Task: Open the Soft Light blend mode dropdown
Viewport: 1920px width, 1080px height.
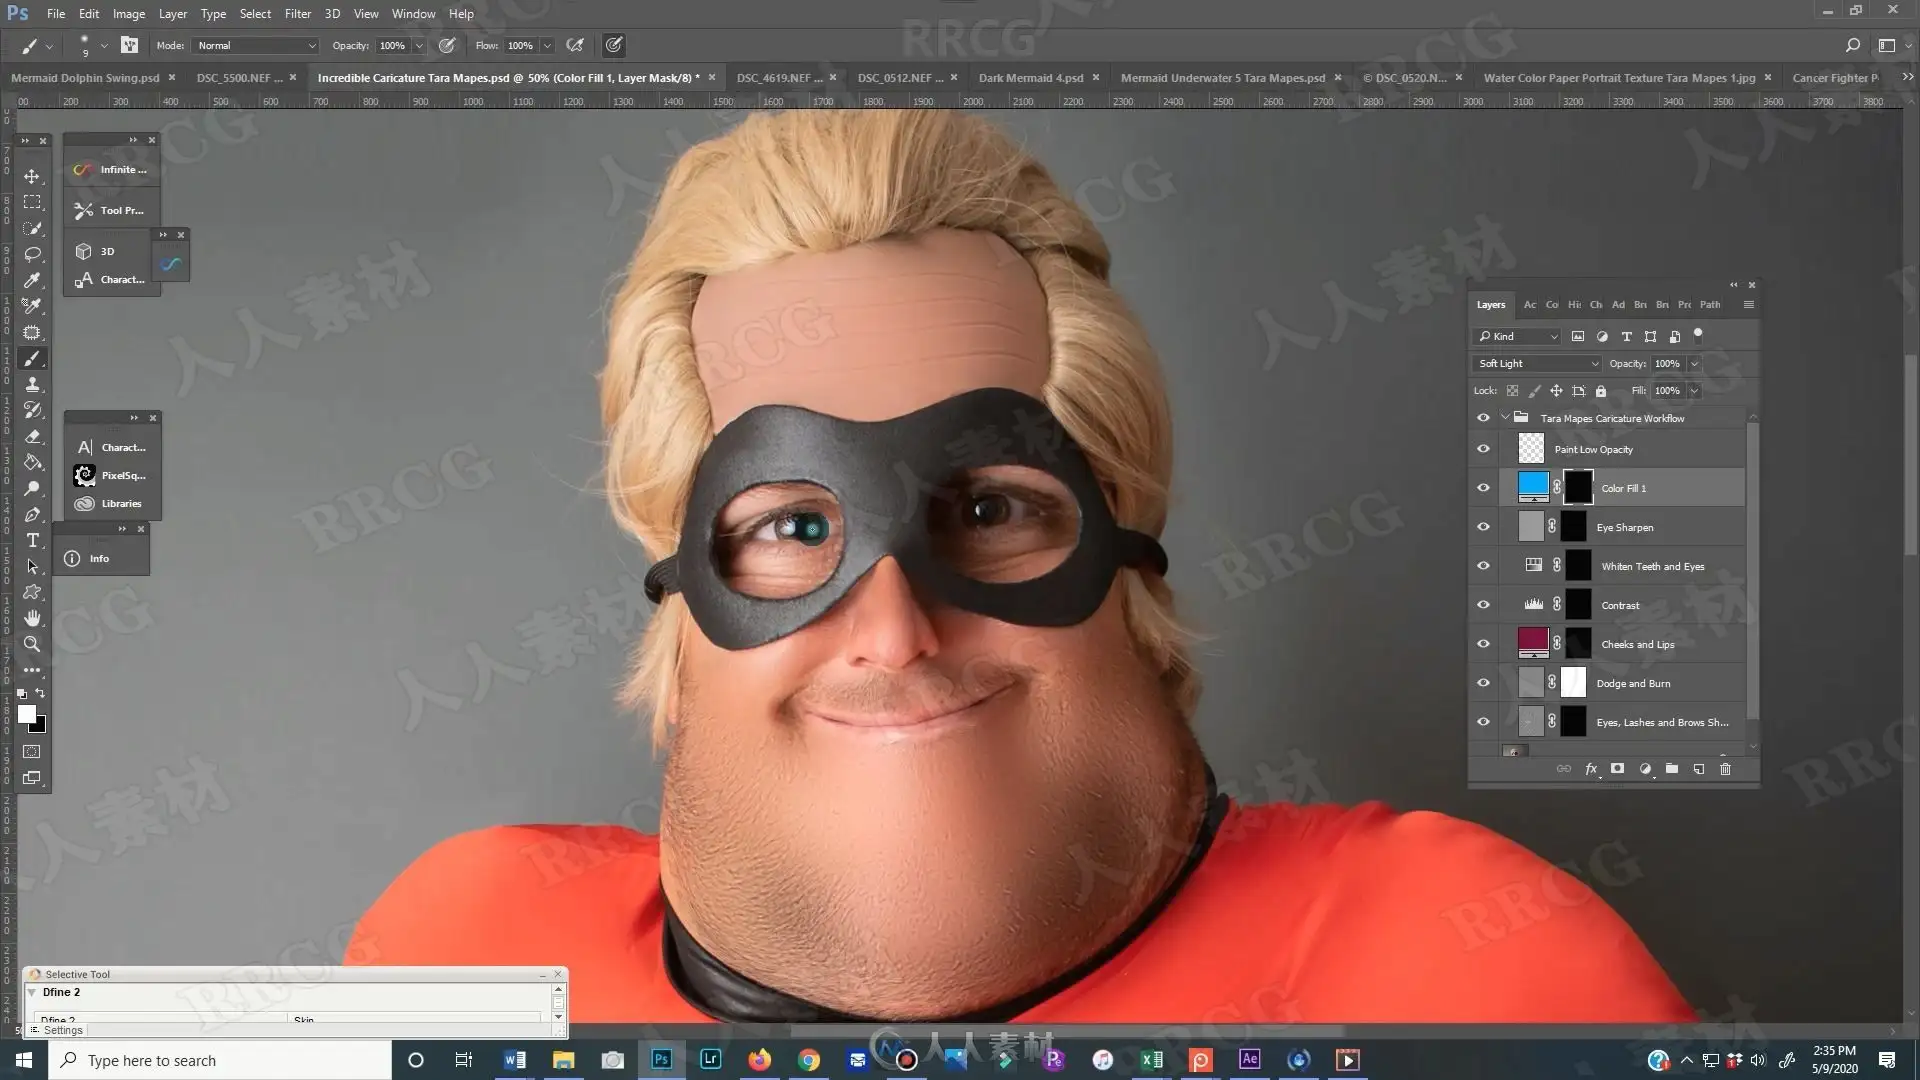Action: (x=1537, y=363)
